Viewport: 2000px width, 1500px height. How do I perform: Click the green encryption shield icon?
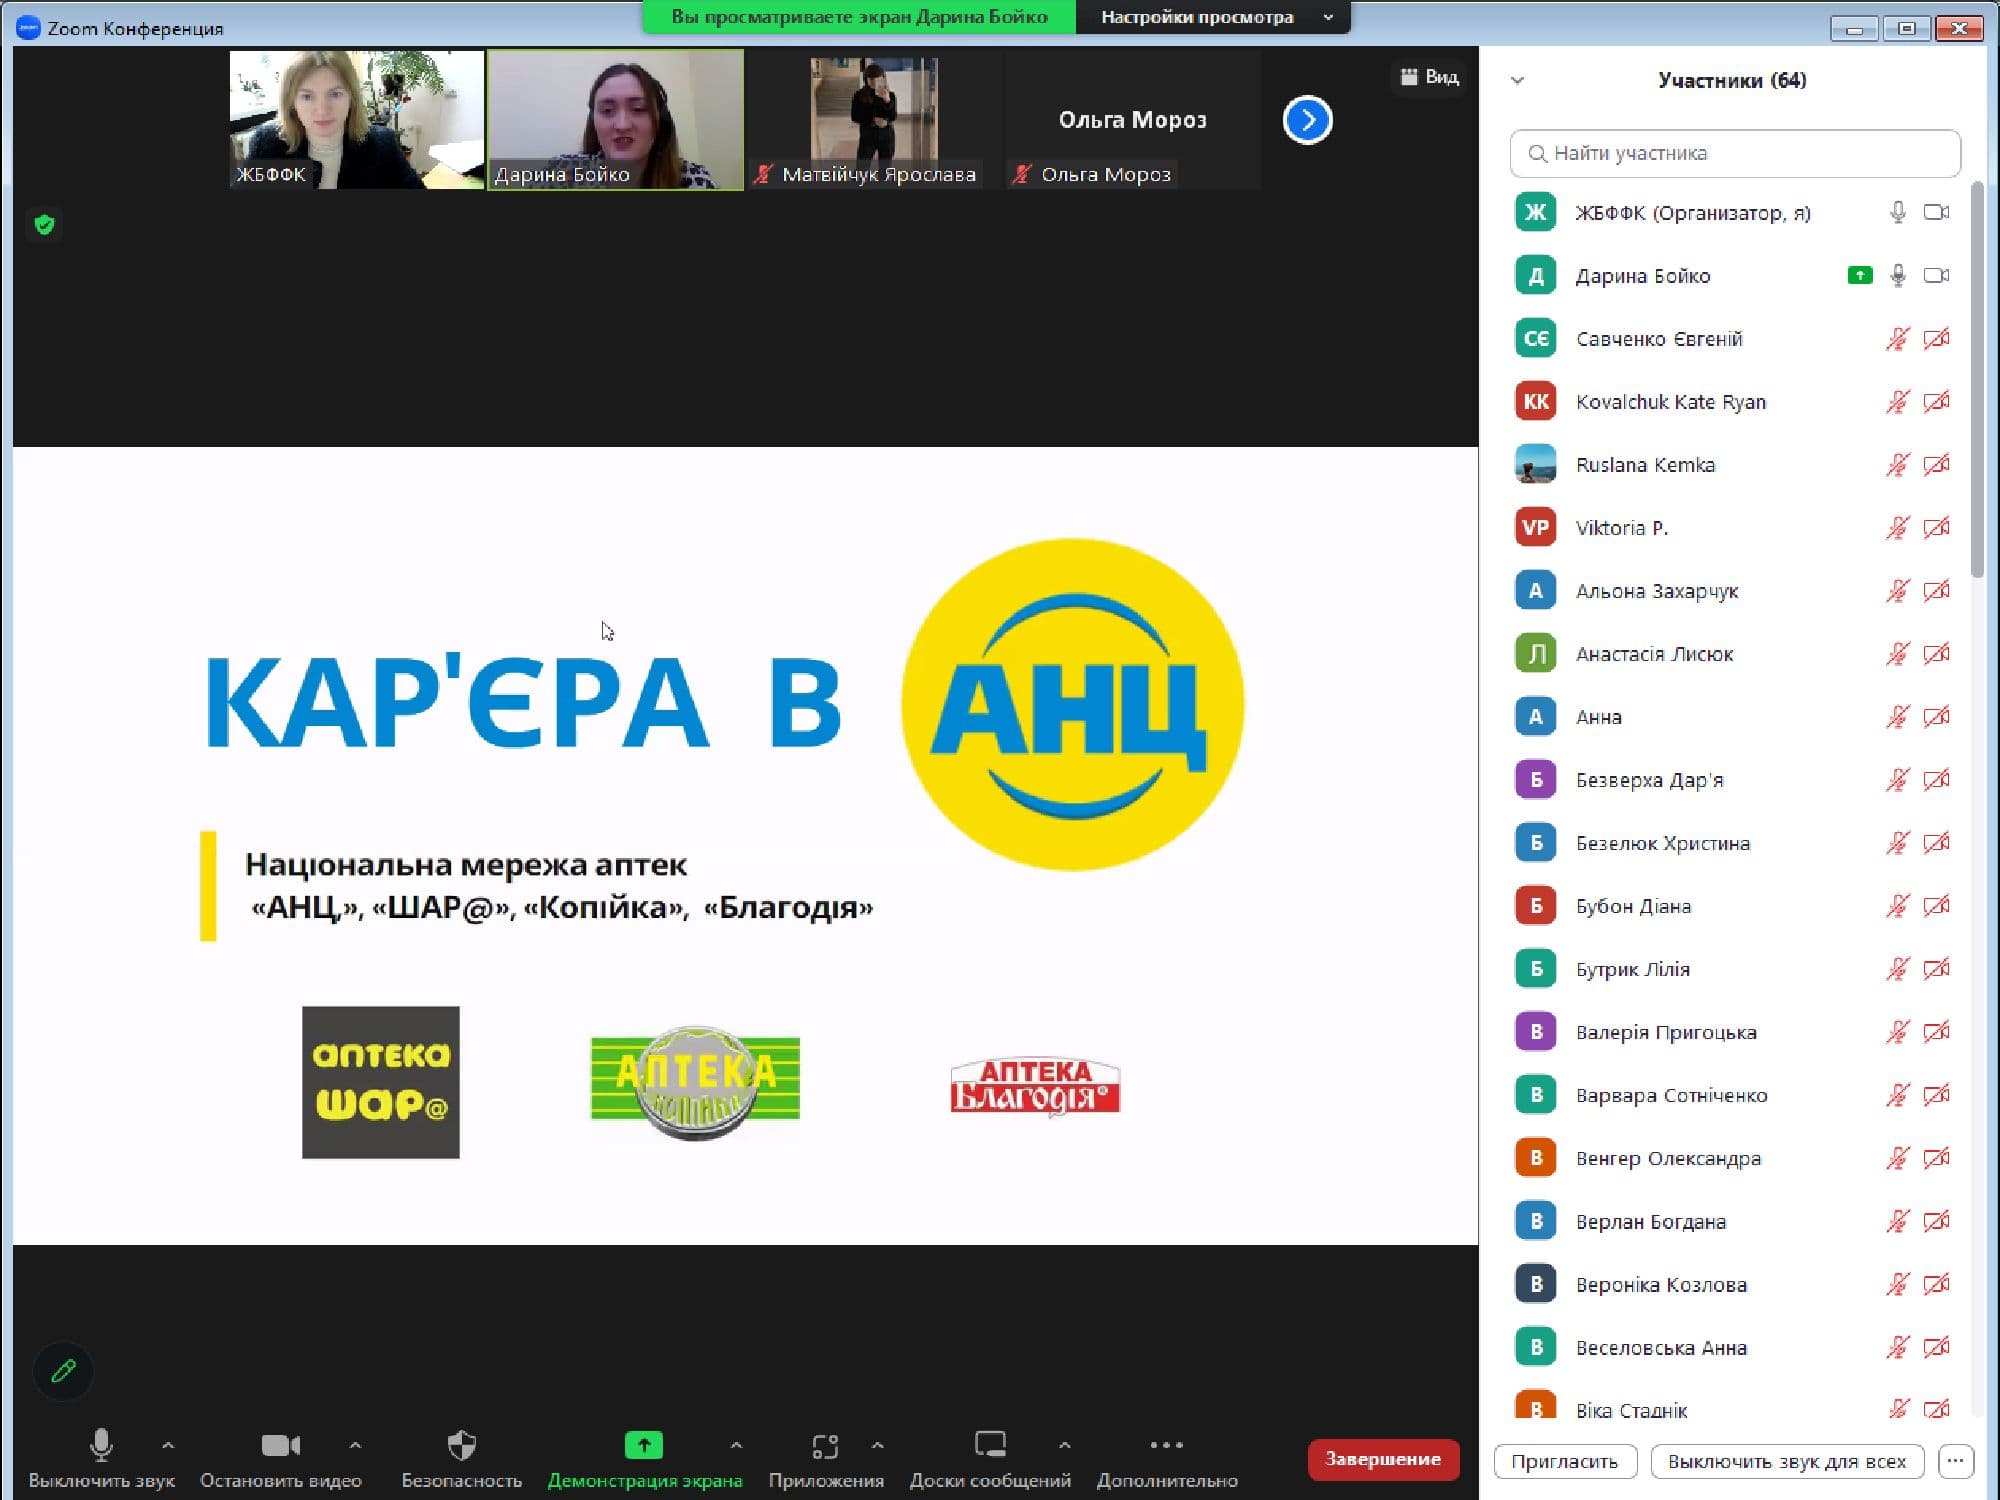pos(44,224)
